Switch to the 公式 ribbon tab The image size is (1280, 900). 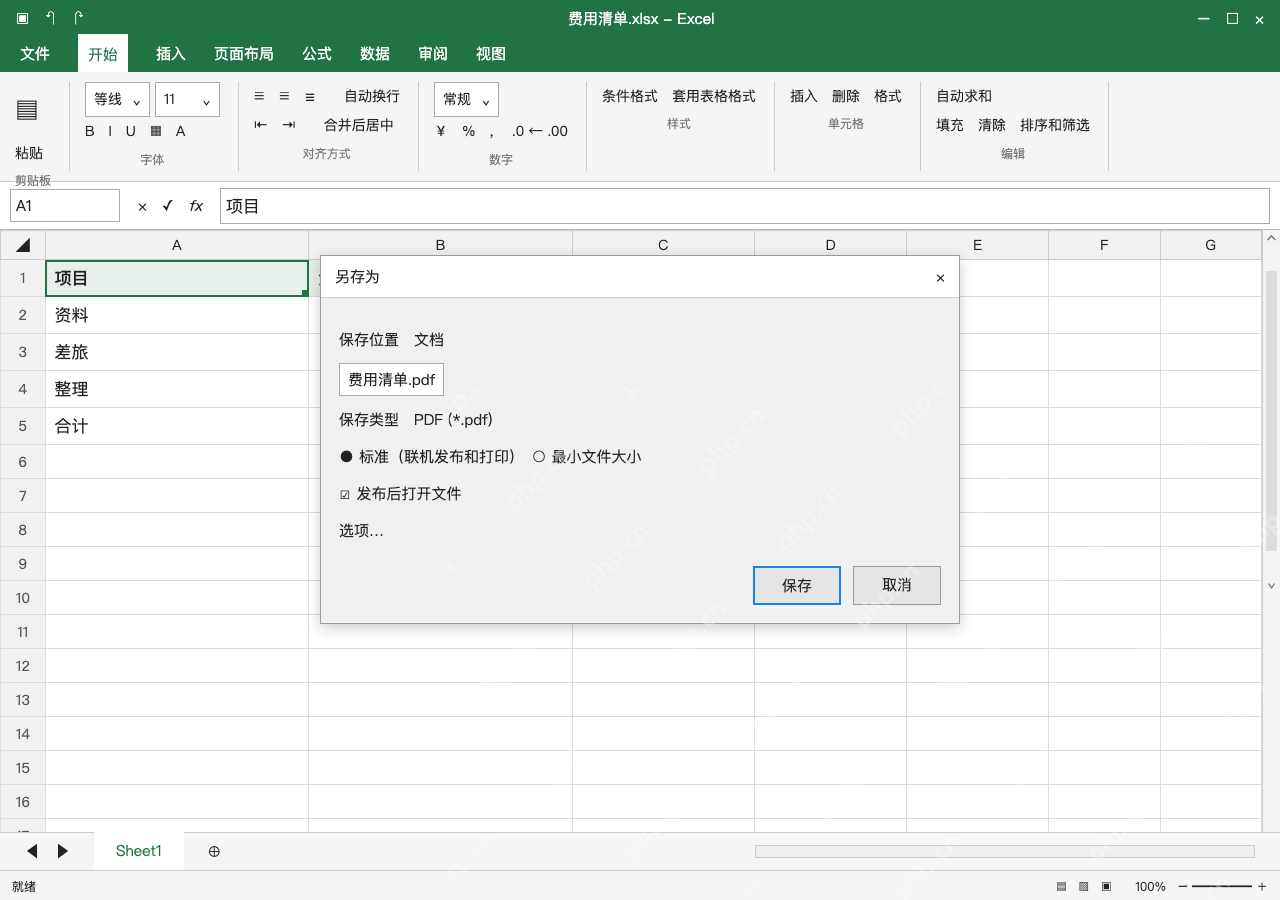click(317, 53)
